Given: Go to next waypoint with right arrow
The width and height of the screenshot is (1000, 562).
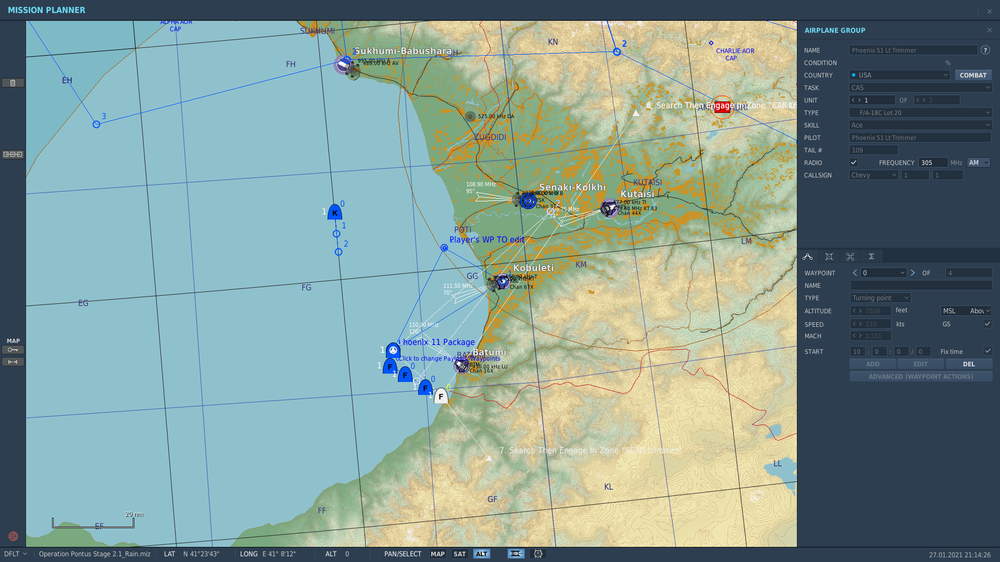Looking at the screenshot, I should pyautogui.click(x=913, y=273).
